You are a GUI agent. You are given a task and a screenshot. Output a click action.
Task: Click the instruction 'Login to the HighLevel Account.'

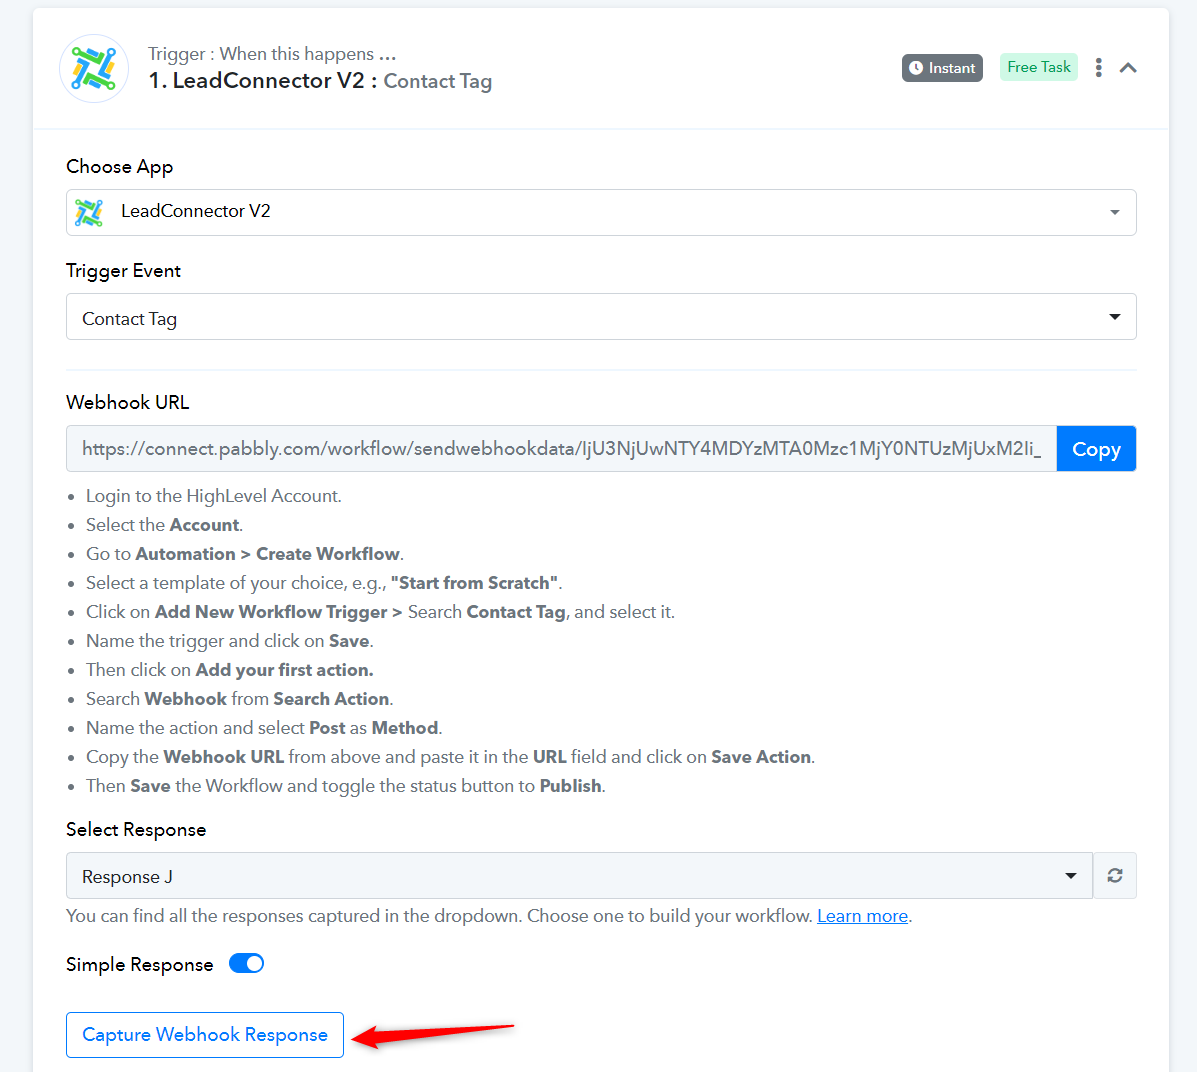(x=214, y=496)
